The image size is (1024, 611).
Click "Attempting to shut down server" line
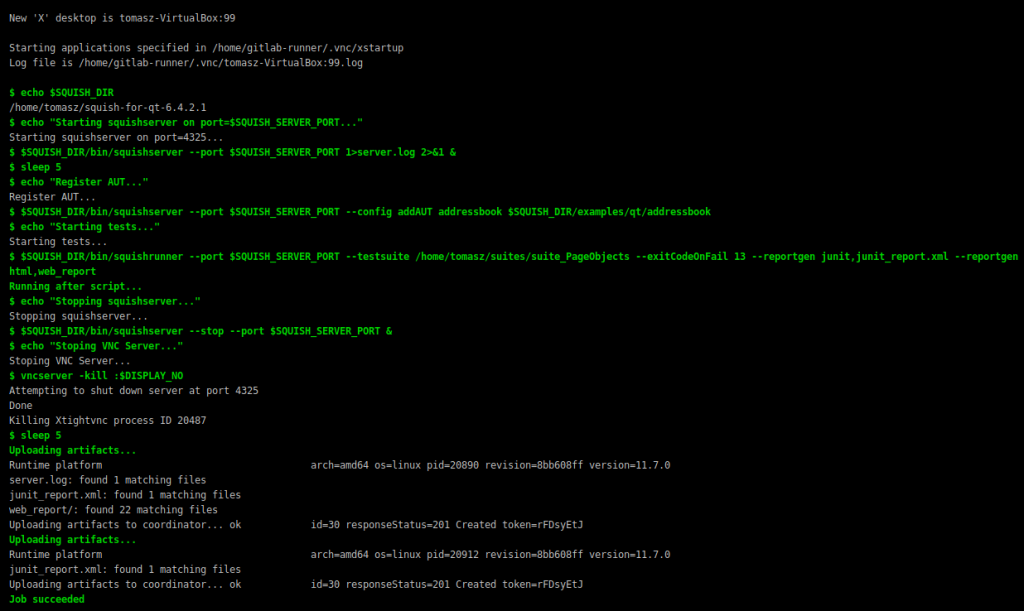point(133,391)
